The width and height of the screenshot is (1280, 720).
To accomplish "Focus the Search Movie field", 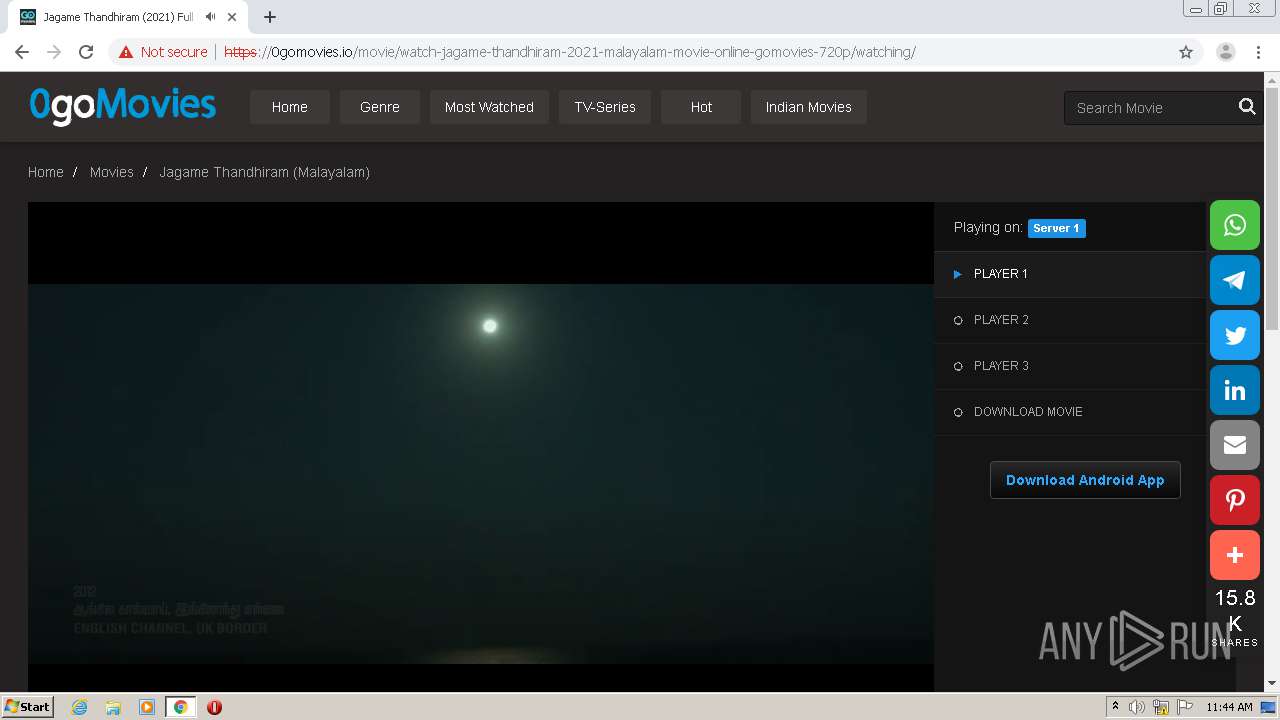I will pos(1150,107).
